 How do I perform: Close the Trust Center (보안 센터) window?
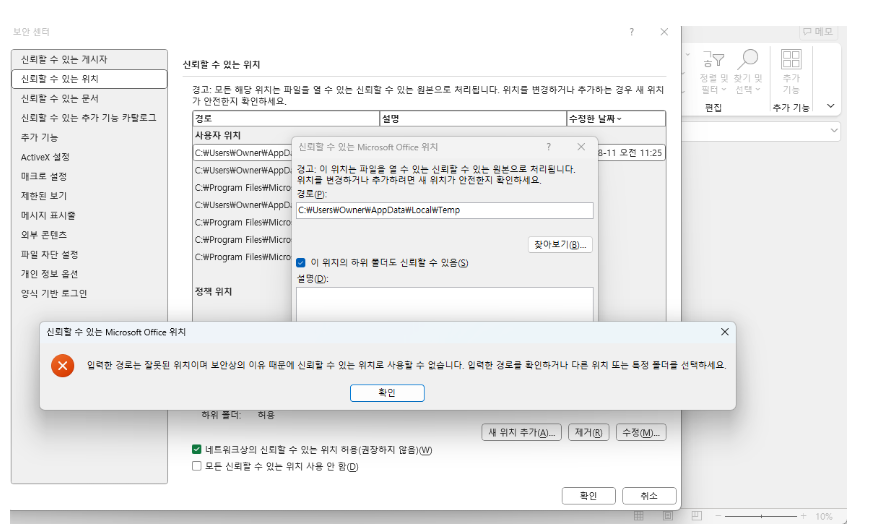[x=664, y=32]
